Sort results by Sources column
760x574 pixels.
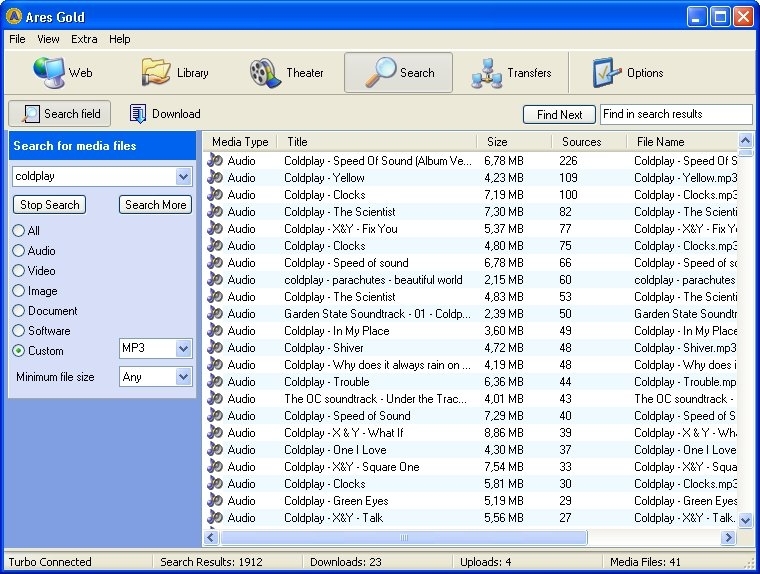(589, 142)
